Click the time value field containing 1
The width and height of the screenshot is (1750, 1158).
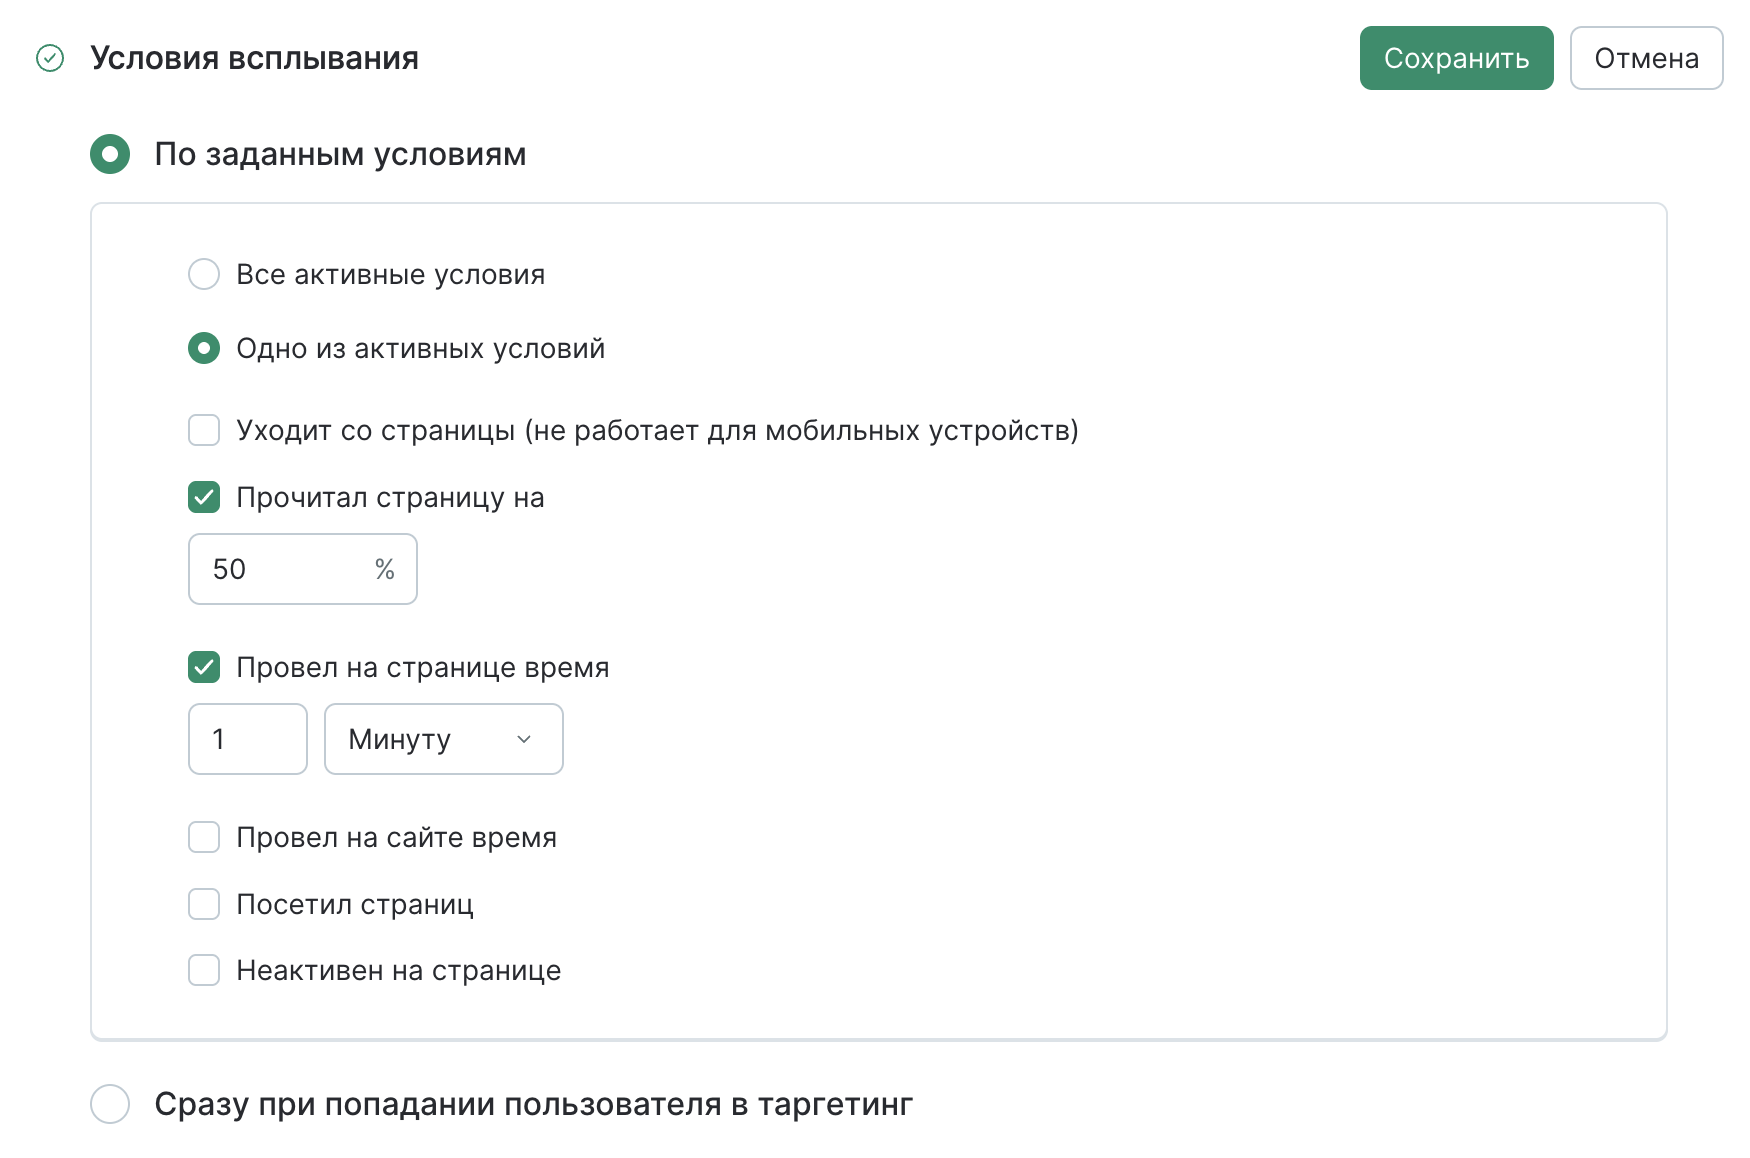coord(247,739)
